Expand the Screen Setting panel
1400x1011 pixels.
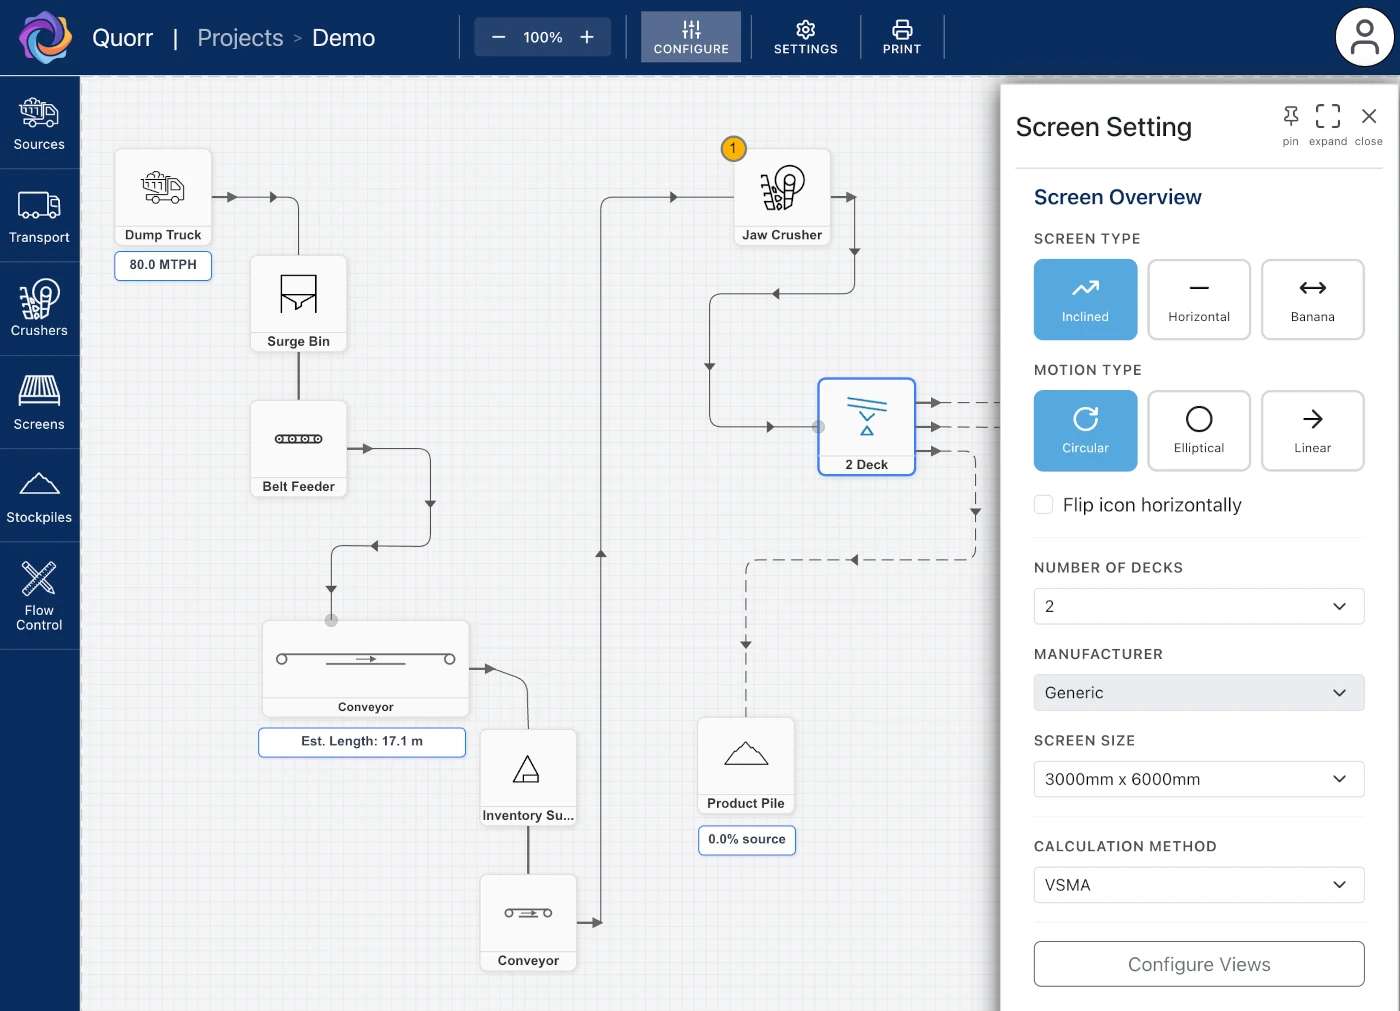tap(1328, 125)
